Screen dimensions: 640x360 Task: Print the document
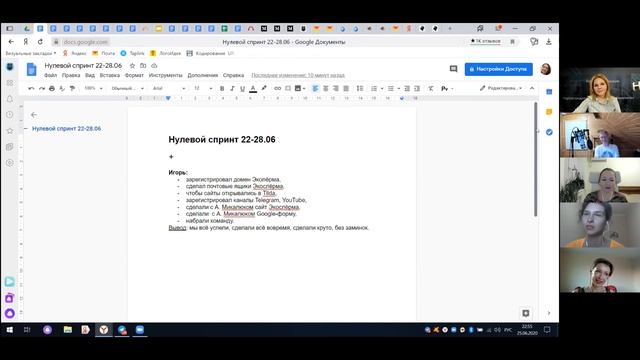[x=52, y=88]
